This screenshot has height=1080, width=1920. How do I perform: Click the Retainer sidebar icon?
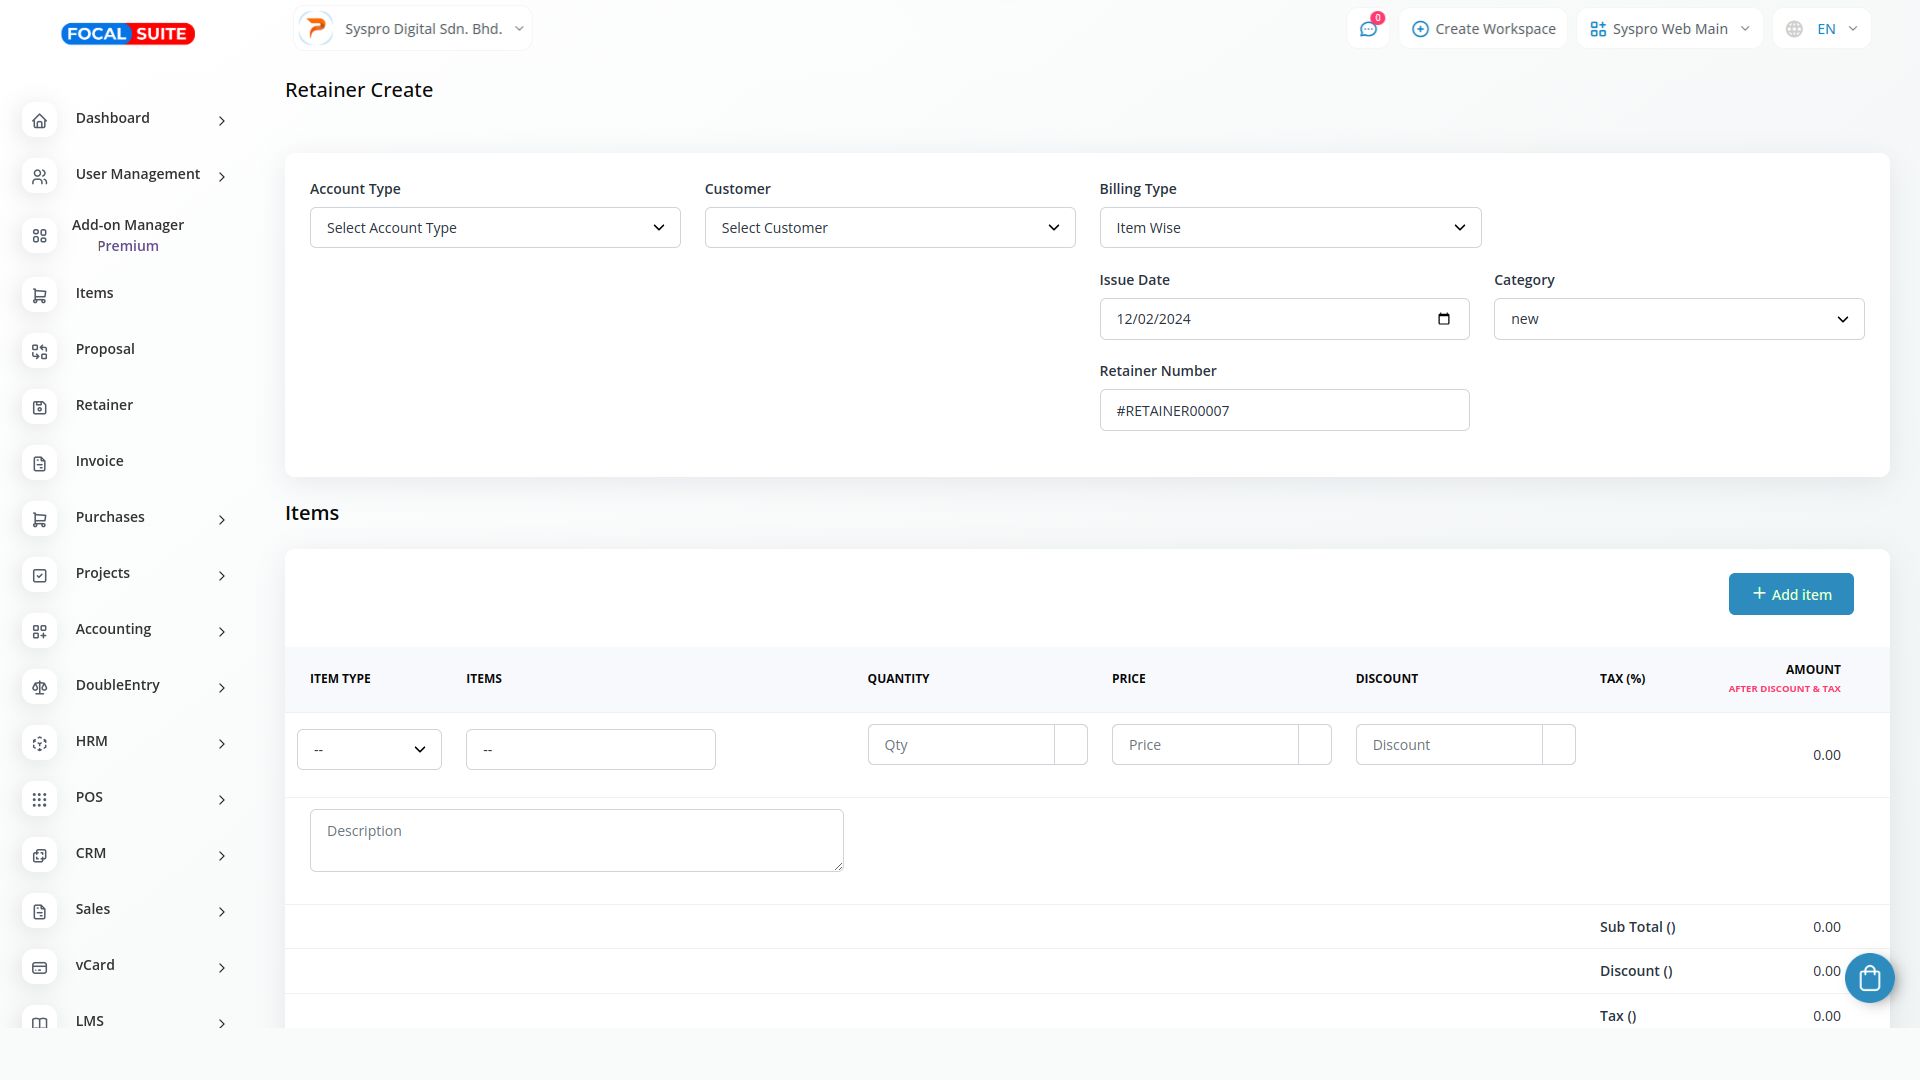click(40, 407)
